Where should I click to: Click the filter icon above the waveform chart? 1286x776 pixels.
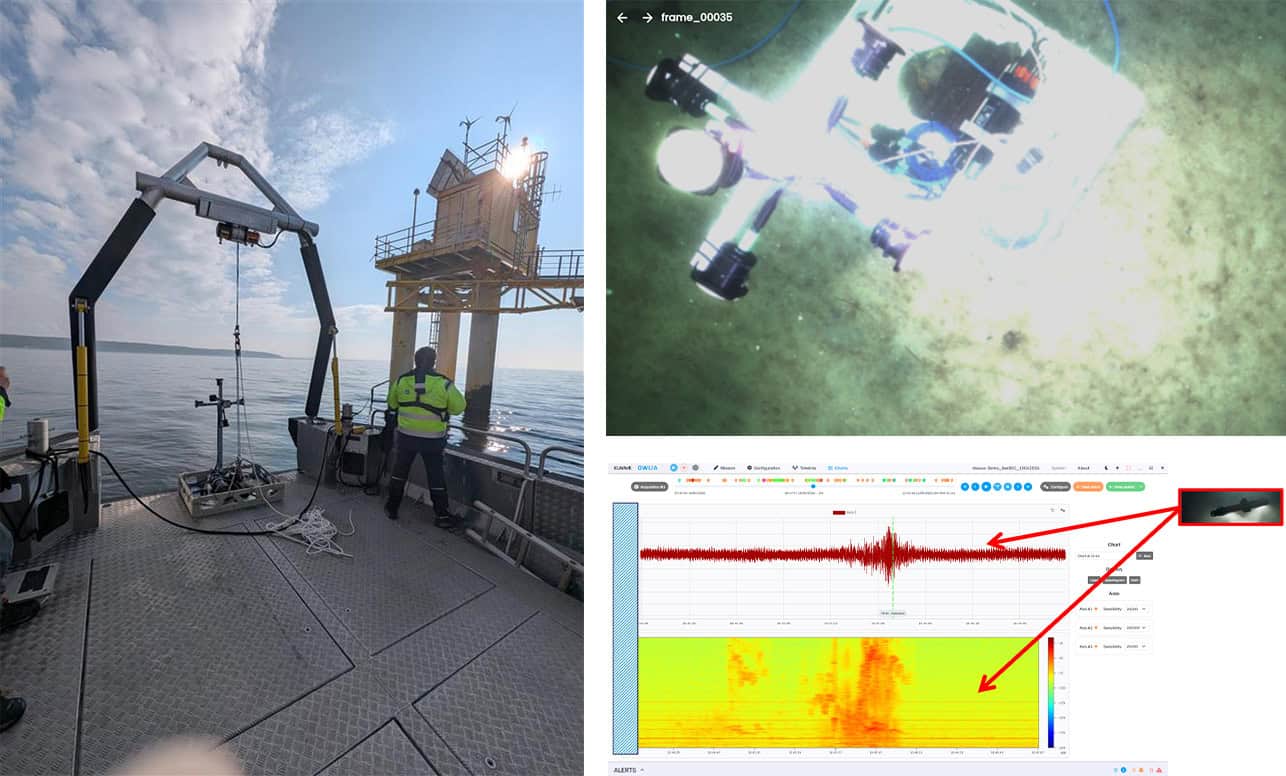click(x=1052, y=510)
